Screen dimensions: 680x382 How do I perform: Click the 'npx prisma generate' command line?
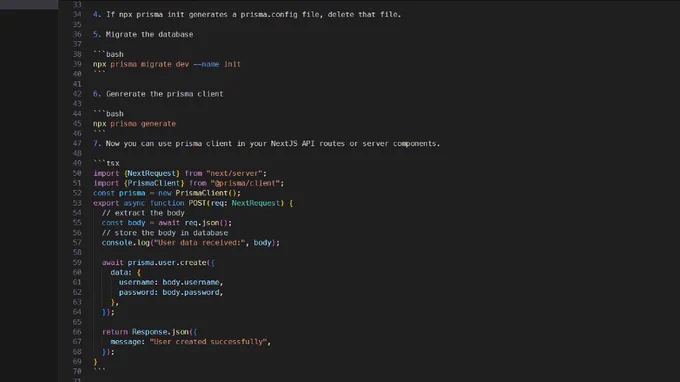pyautogui.click(x=134, y=124)
